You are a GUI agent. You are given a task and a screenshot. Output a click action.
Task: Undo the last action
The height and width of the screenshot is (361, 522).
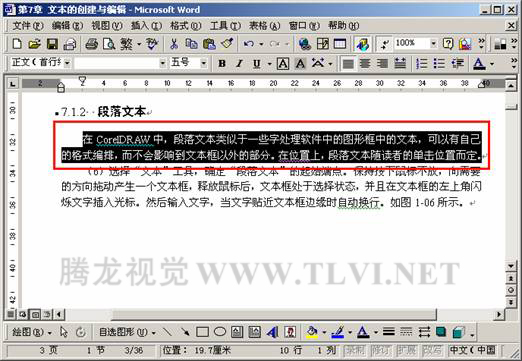[248, 44]
